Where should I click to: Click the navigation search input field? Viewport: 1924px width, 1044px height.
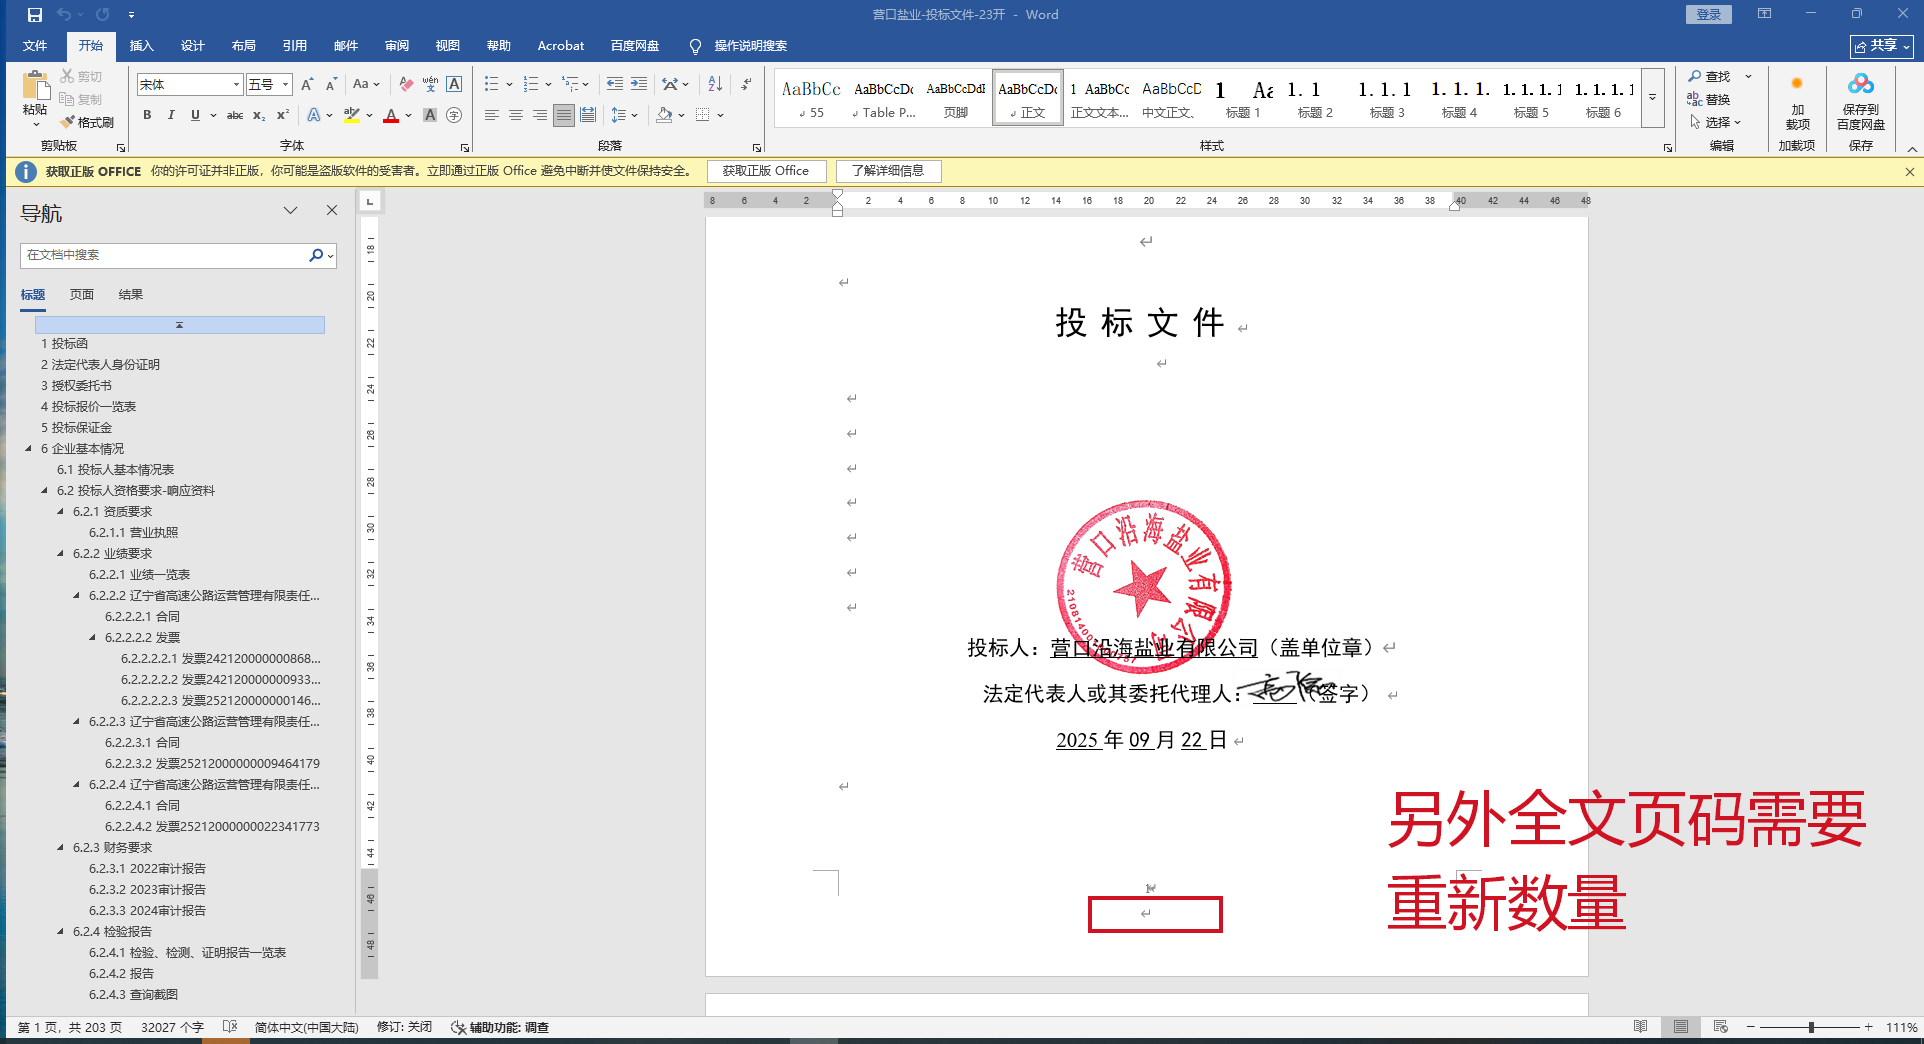[x=165, y=255]
